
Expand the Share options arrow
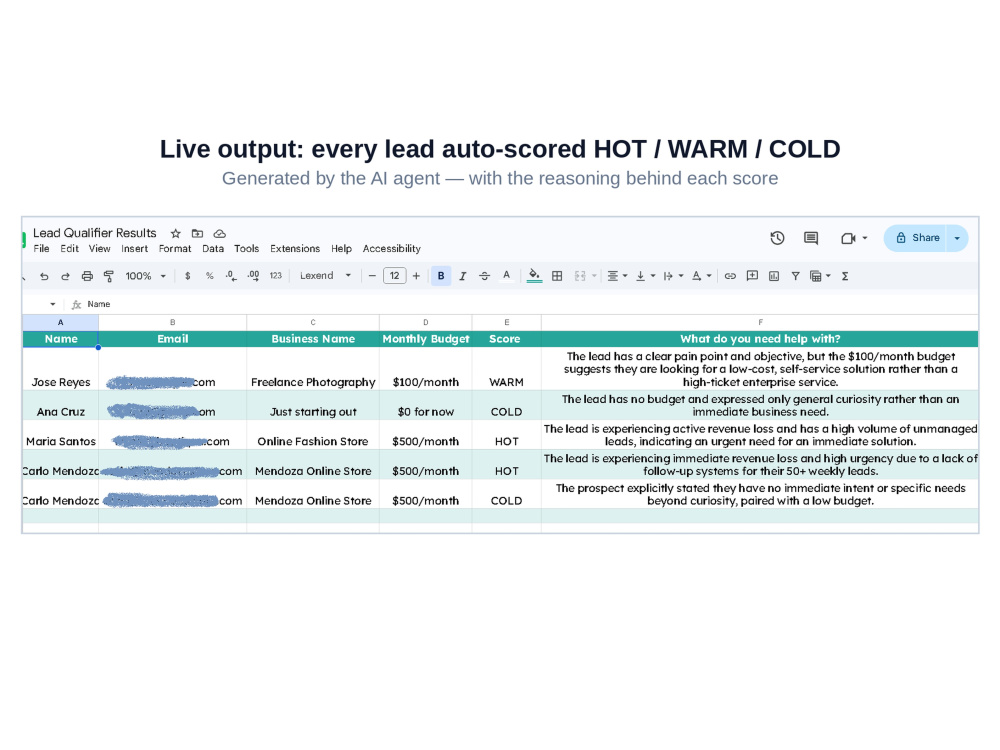tap(957, 238)
